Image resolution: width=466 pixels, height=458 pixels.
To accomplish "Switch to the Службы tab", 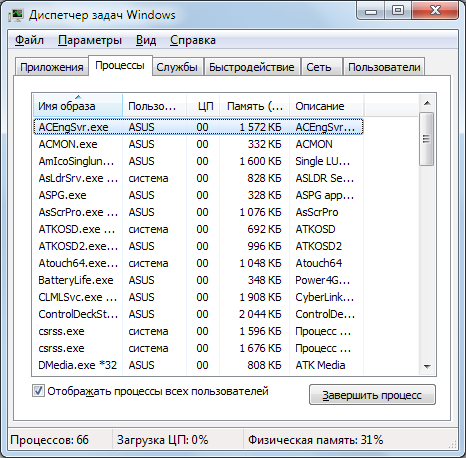I will tap(177, 67).
